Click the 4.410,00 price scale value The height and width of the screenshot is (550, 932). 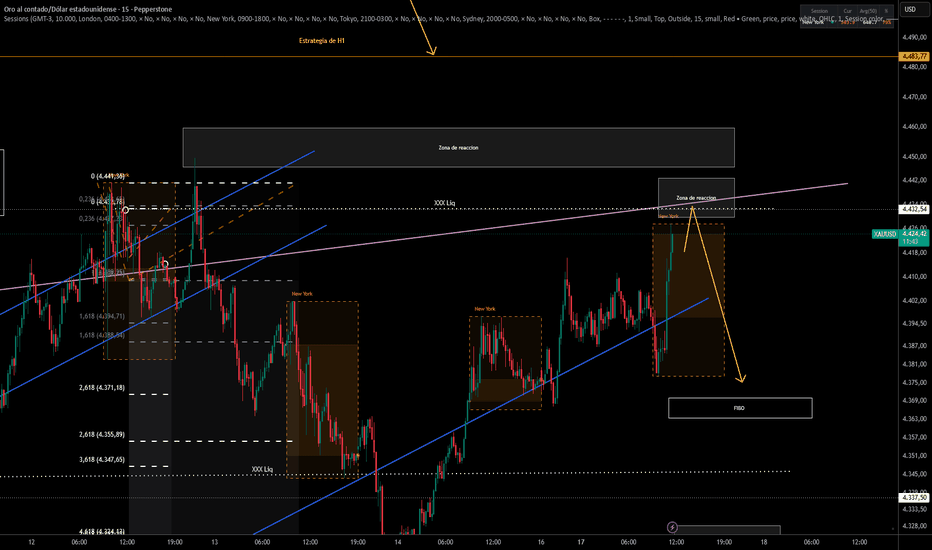pyautogui.click(x=914, y=276)
